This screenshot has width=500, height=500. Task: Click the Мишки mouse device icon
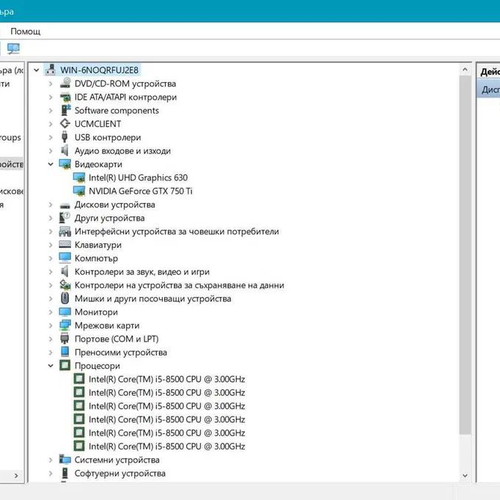coord(65,298)
